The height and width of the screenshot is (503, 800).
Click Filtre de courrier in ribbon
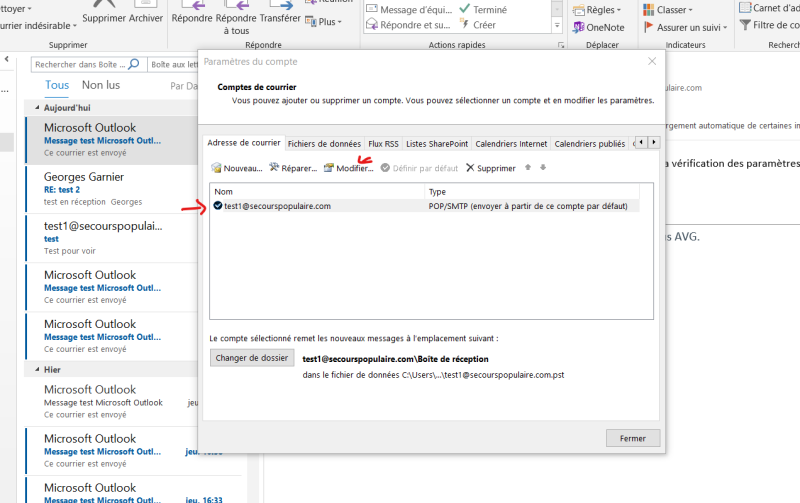[x=769, y=25]
